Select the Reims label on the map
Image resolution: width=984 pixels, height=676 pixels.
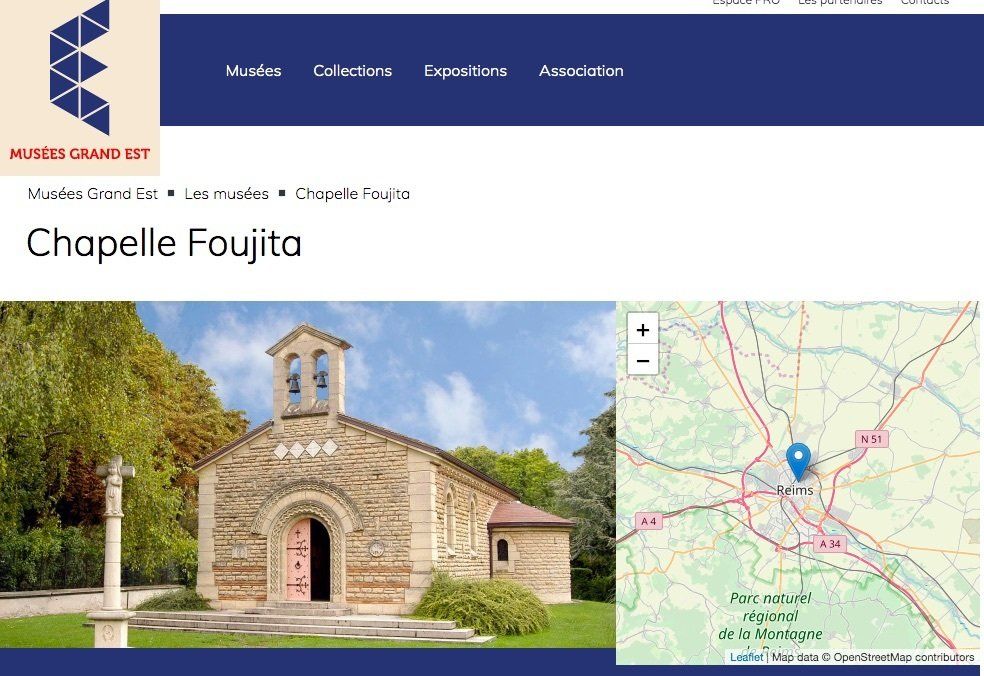pyautogui.click(x=795, y=490)
